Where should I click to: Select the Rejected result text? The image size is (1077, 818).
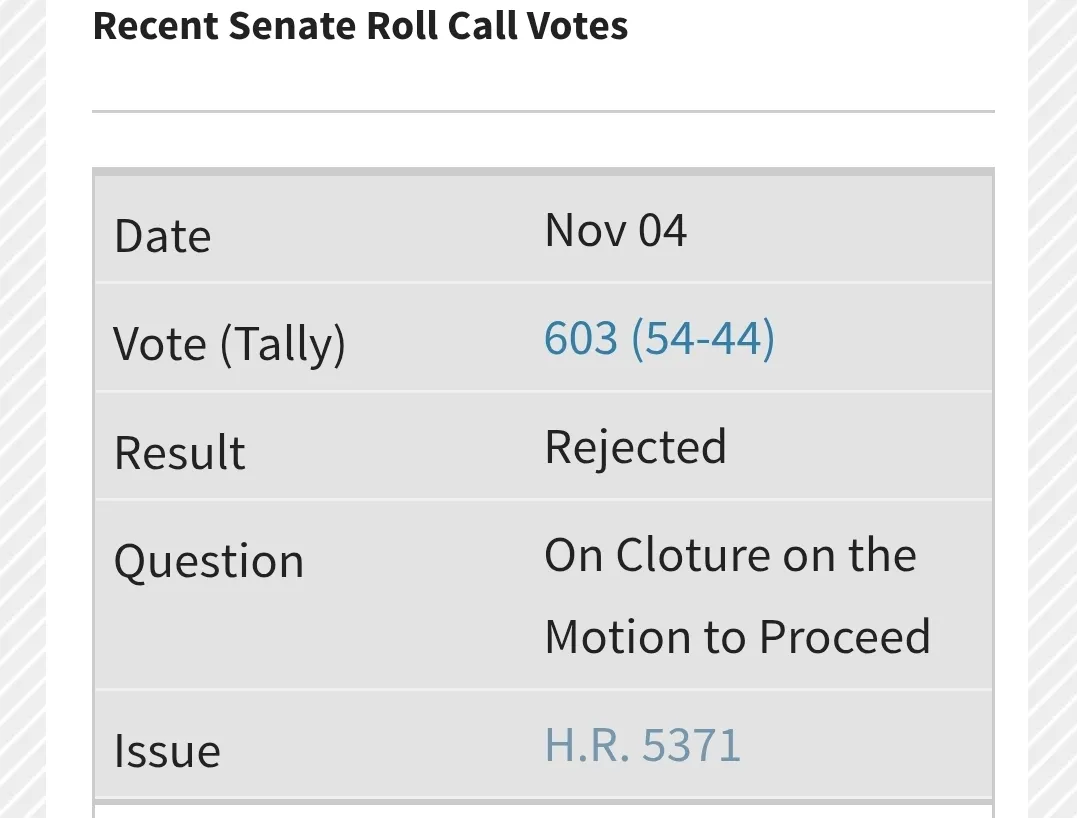coord(635,447)
